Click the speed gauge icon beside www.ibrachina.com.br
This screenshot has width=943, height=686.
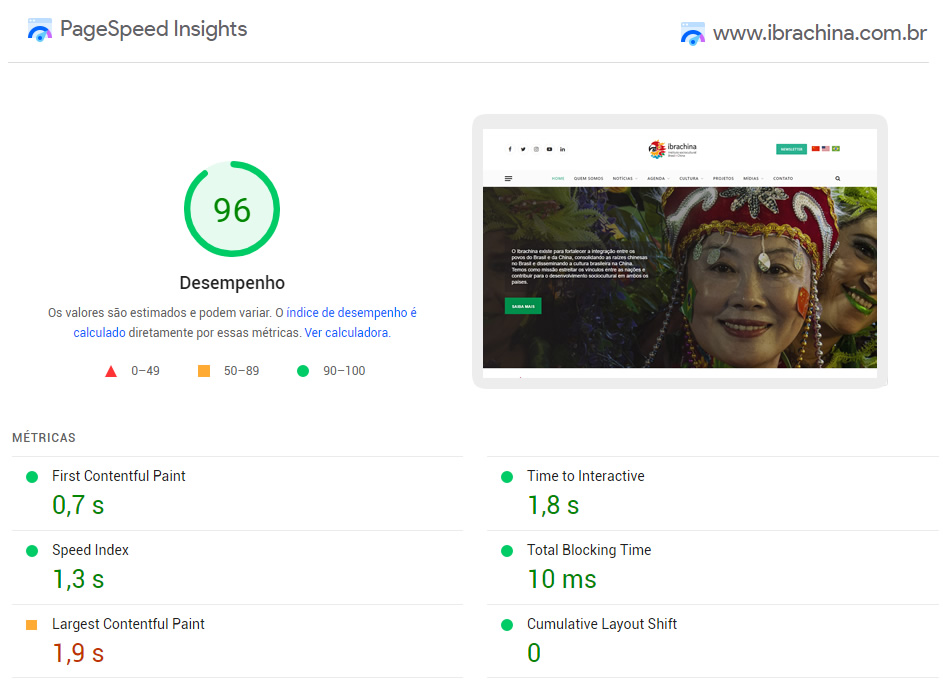click(x=692, y=34)
